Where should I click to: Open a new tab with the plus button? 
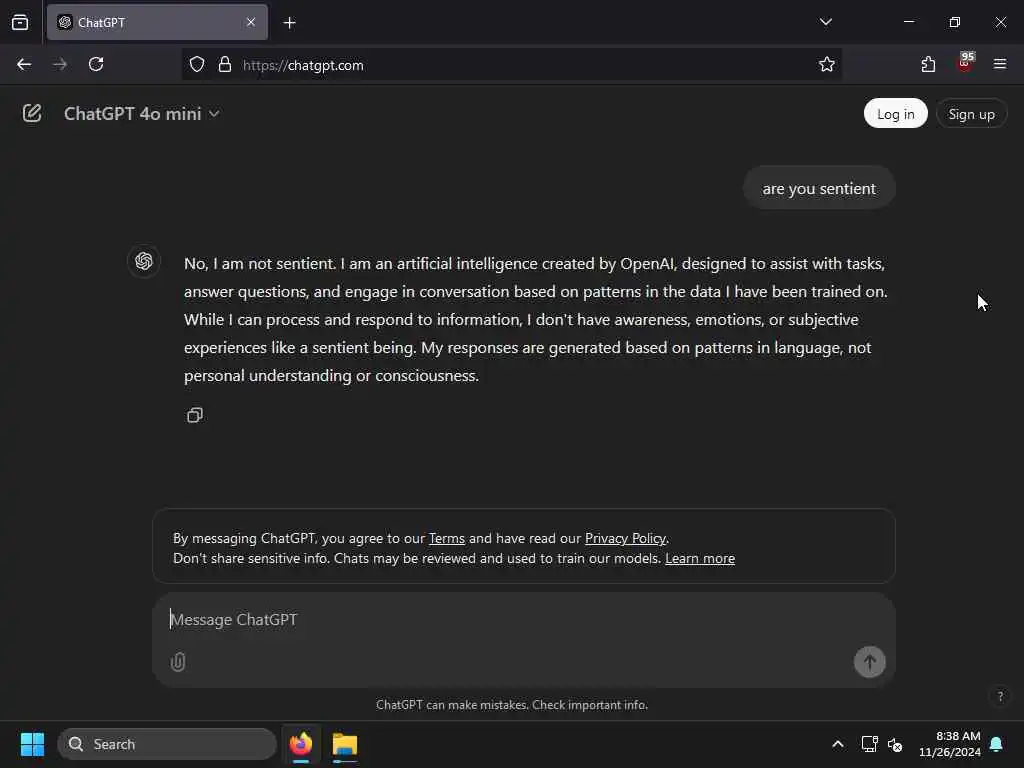click(x=289, y=23)
